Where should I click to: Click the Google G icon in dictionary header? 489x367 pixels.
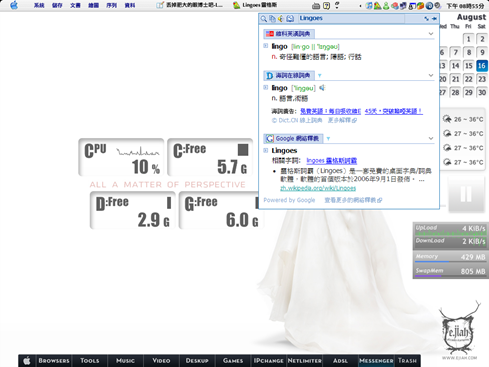[270, 138]
